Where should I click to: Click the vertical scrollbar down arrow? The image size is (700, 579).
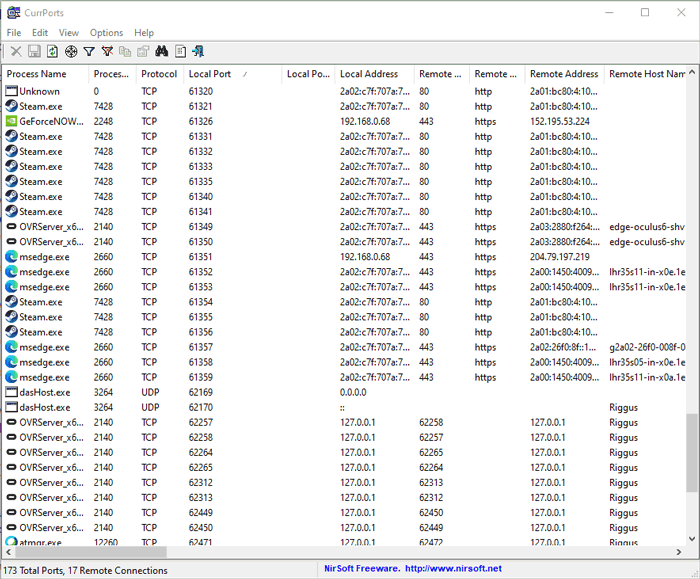692,539
